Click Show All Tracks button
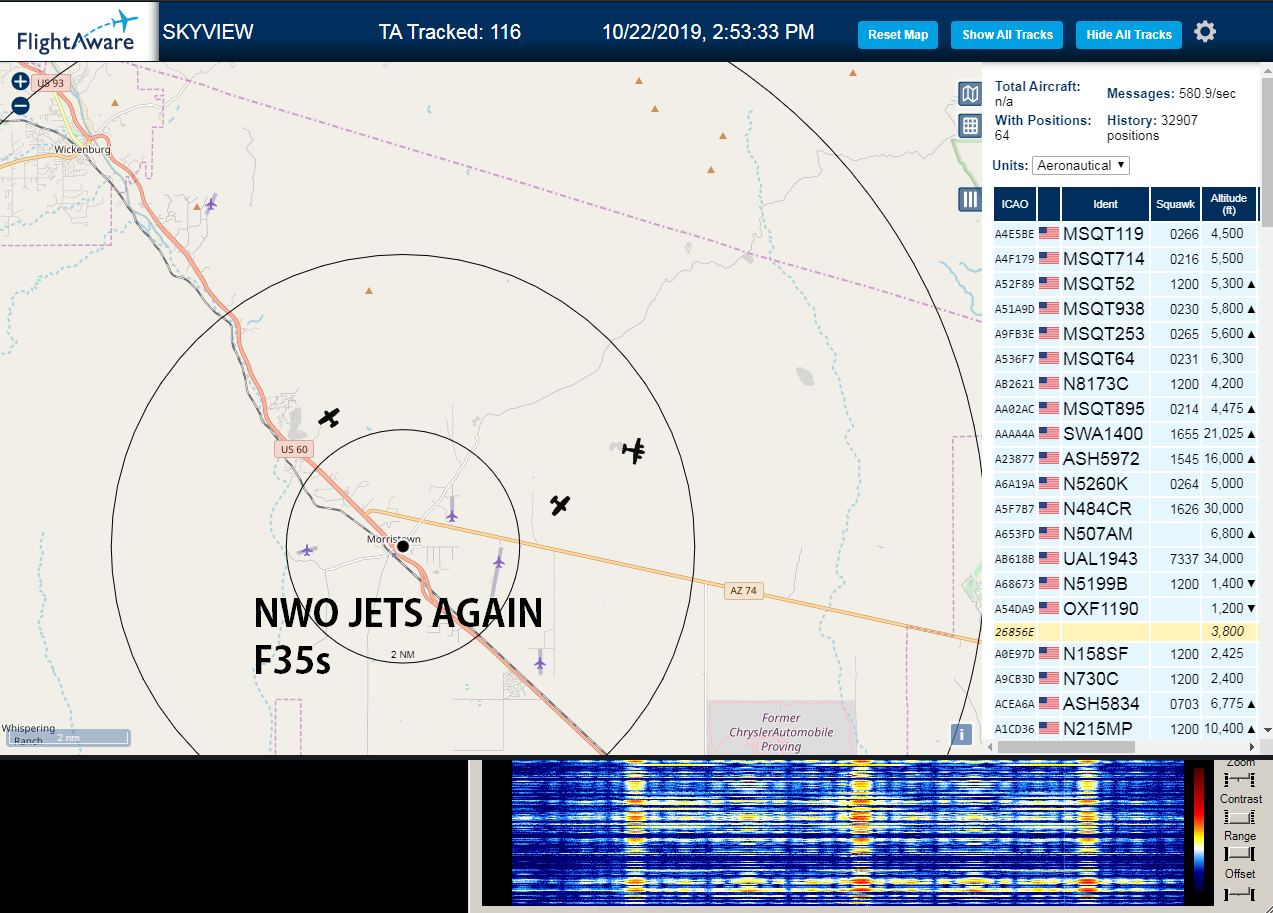This screenshot has width=1273, height=913. (1007, 35)
